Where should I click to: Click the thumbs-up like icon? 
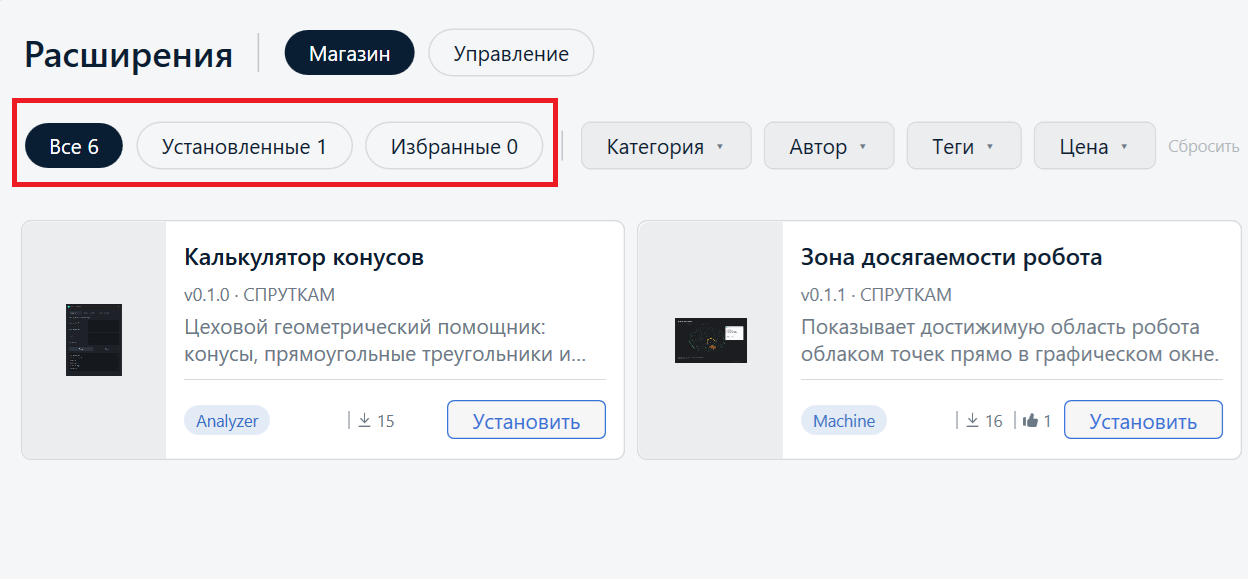[1030, 421]
